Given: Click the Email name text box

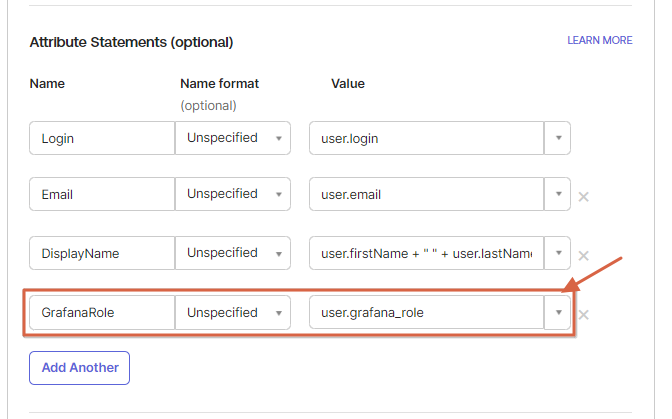Looking at the screenshot, I should tap(101, 195).
